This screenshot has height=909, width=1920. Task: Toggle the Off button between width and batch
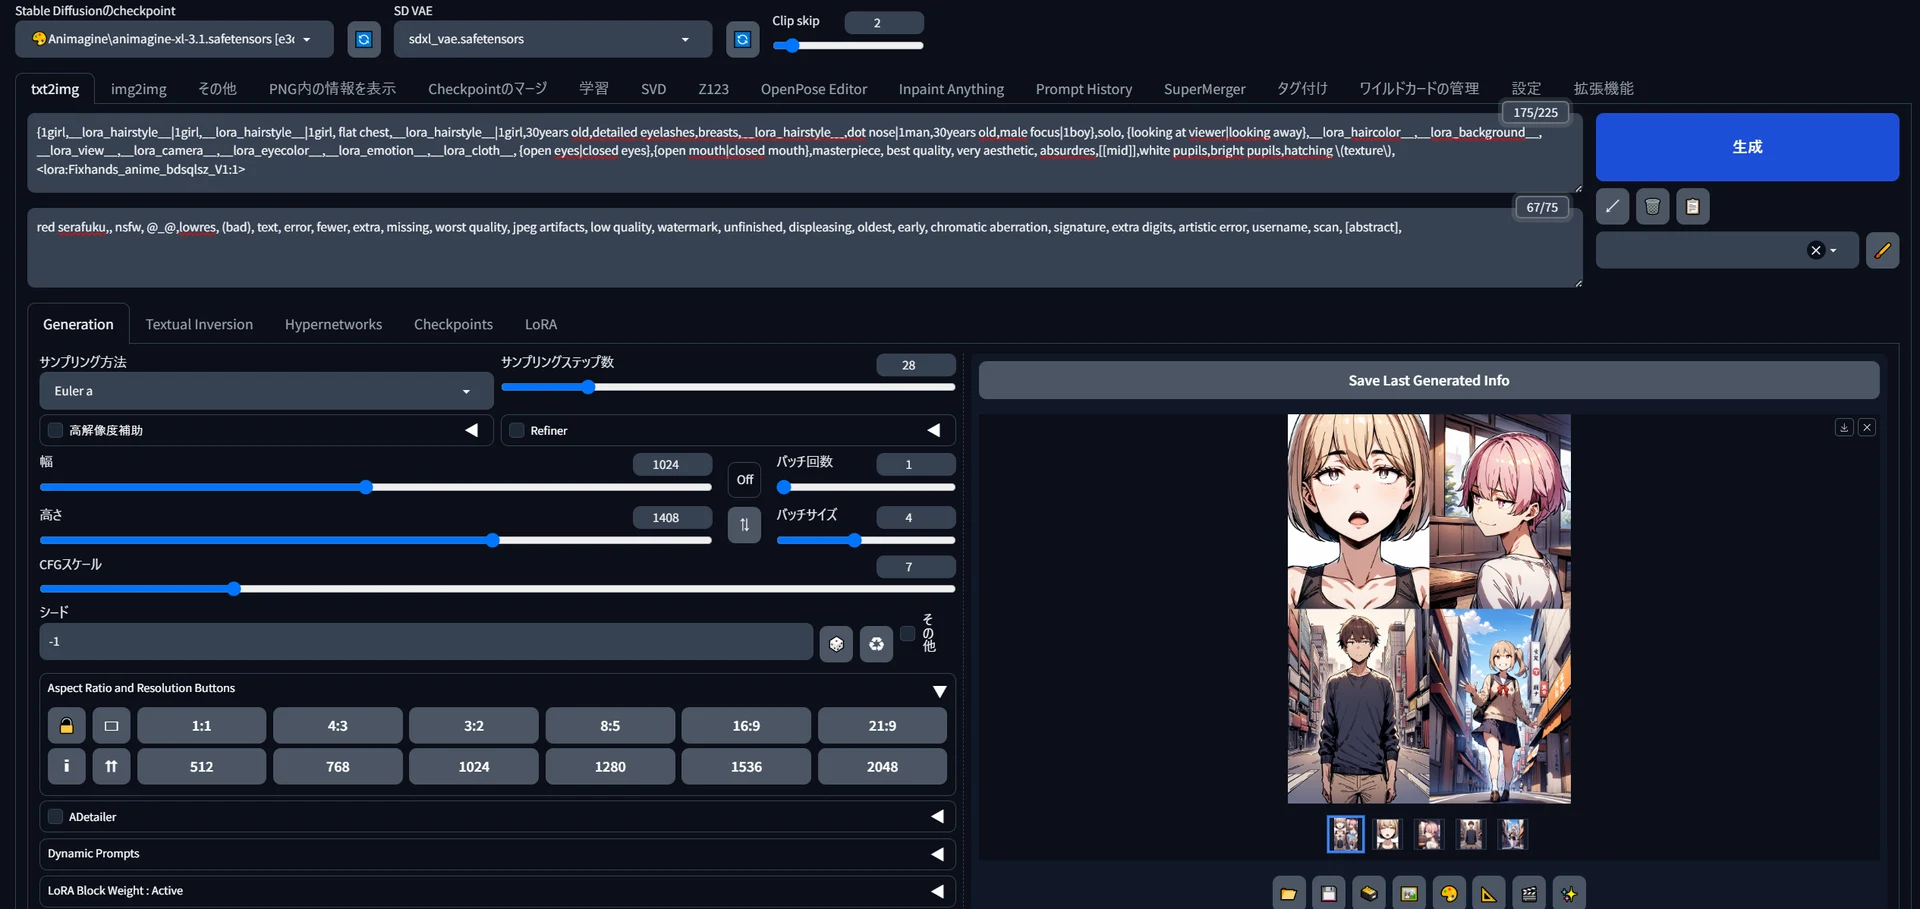(x=744, y=480)
